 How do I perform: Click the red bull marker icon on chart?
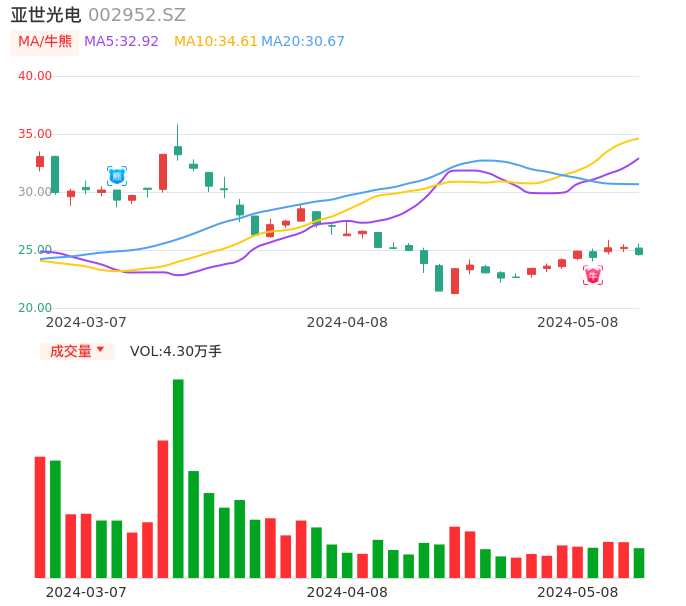[x=593, y=275]
